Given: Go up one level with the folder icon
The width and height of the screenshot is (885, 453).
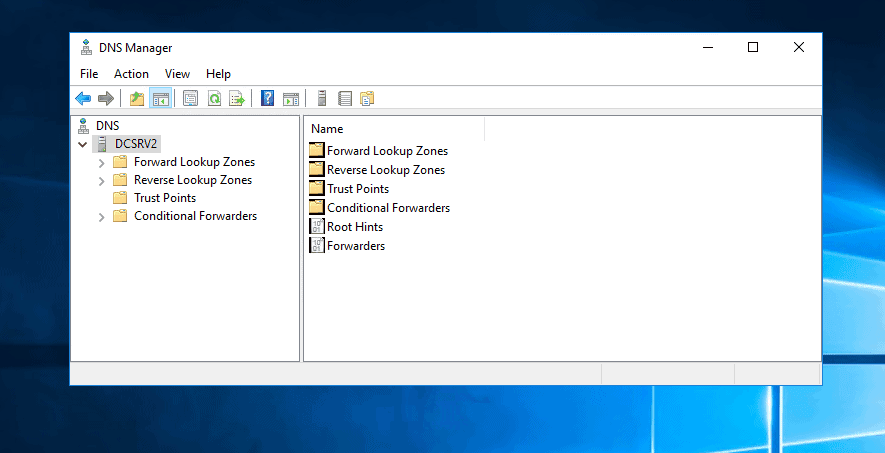Looking at the screenshot, I should coord(137,99).
